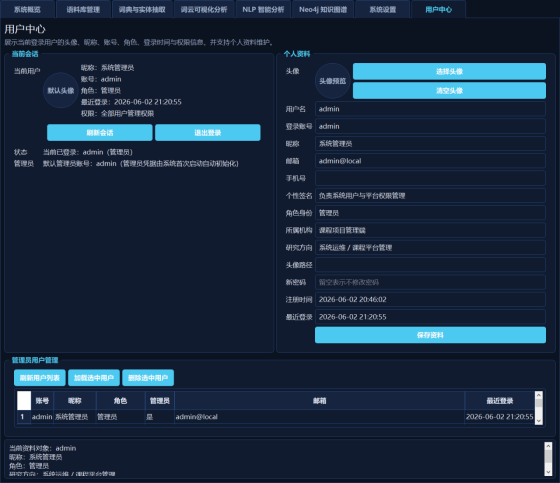Screen dimensions: 560x483
Task: Click 管理员 role cell in user table
Action: click(120, 417)
